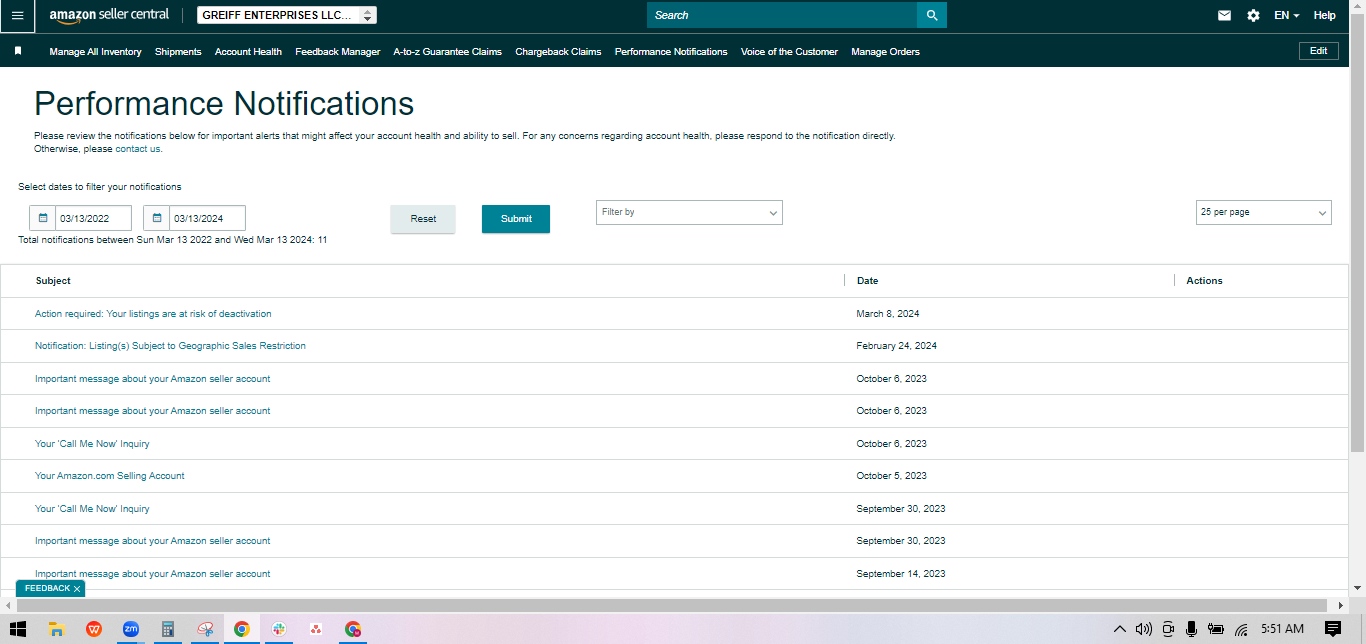1366x644 pixels.
Task: Open Account Health
Action: [248, 51]
